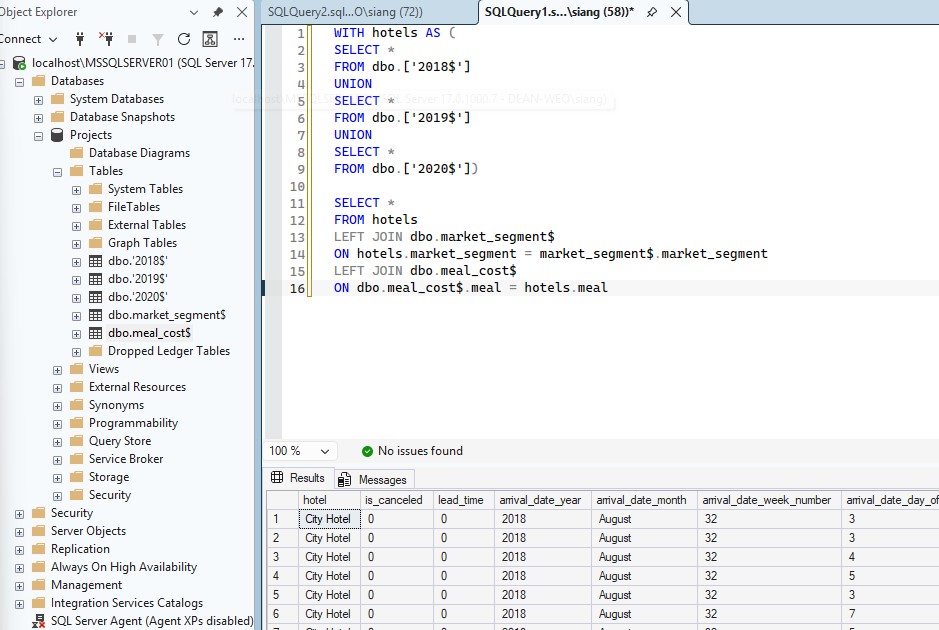Click the No issues found status indicator
This screenshot has height=630, width=939.
click(412, 451)
